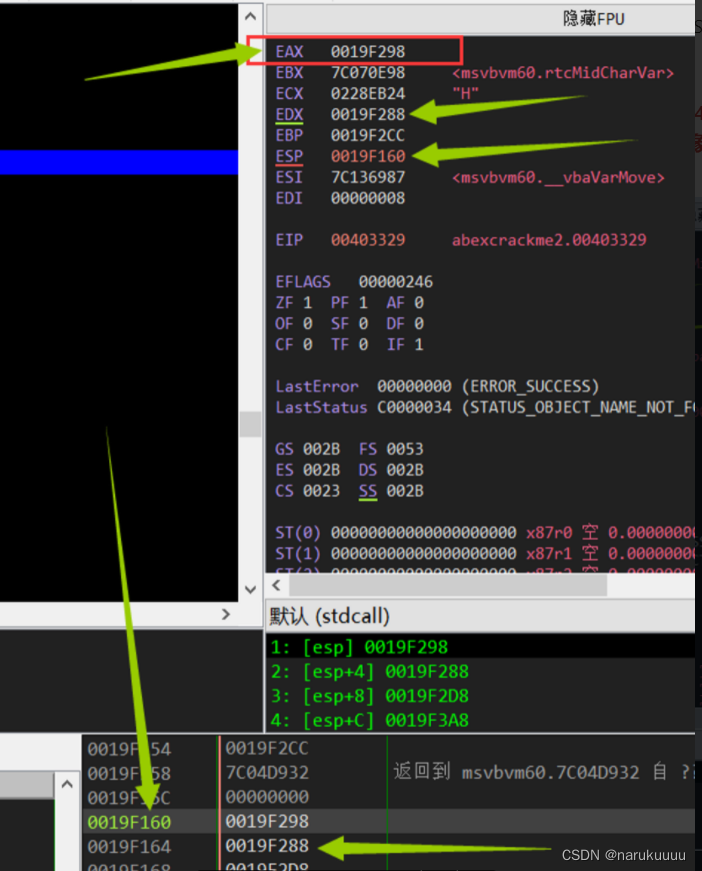Viewport: 702px width, 871px height.
Task: Select the DS segment register value 002B
Action: click(405, 470)
